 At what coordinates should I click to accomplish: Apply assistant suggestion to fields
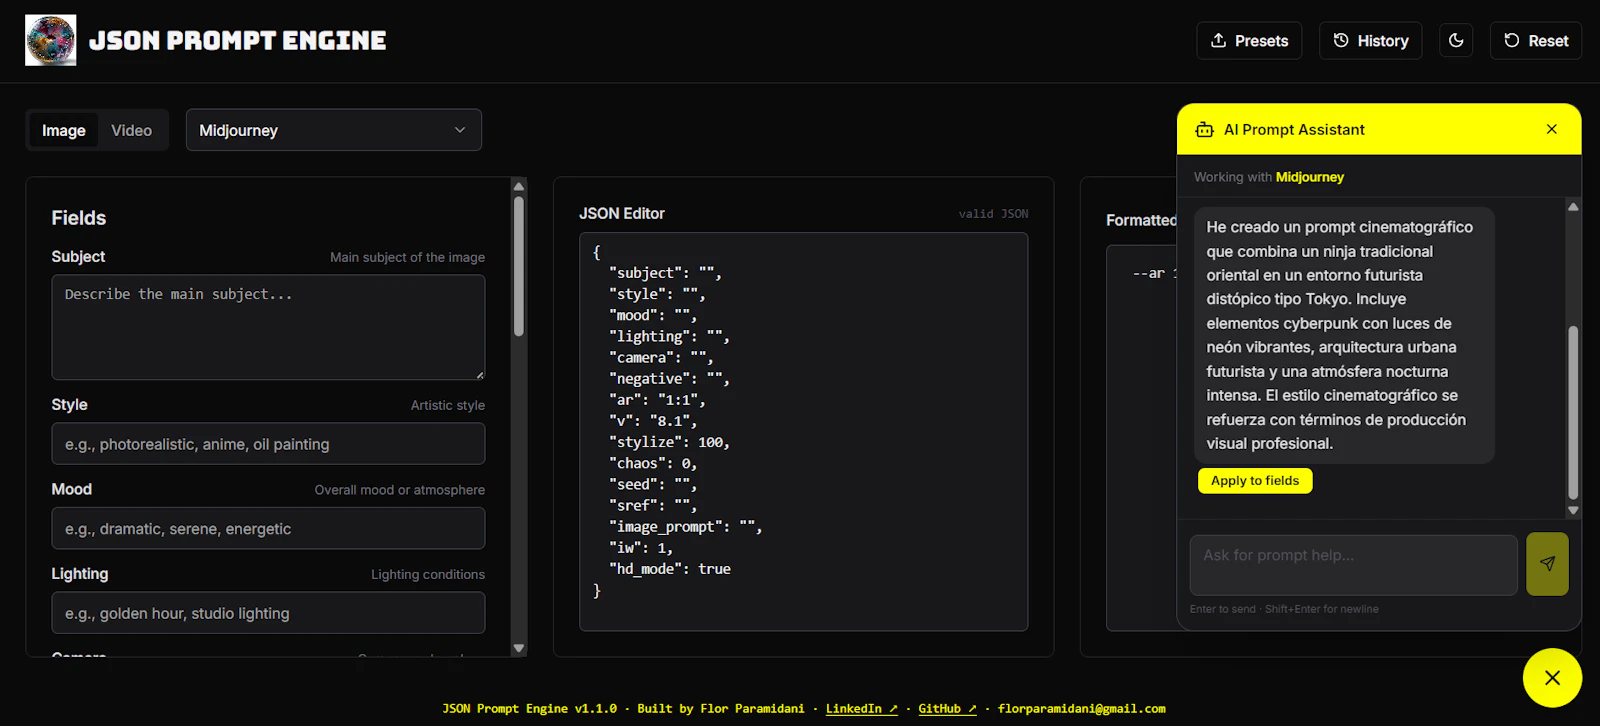(x=1255, y=481)
